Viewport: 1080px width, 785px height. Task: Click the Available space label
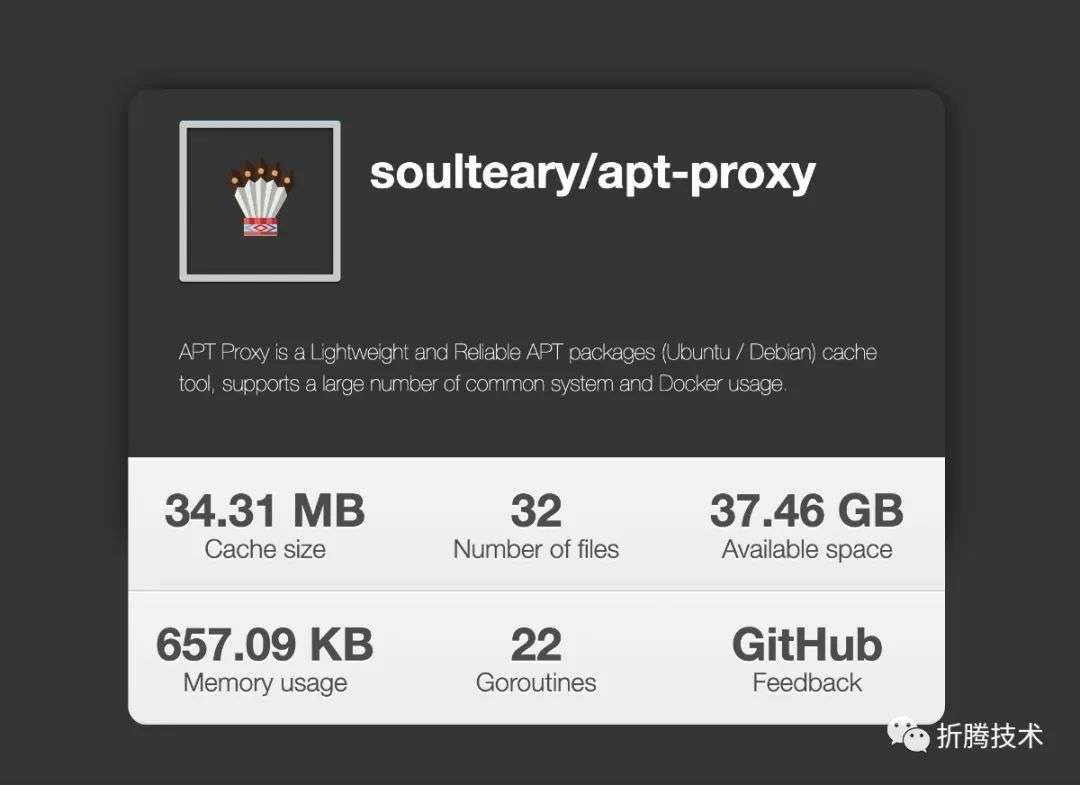pyautogui.click(x=807, y=550)
